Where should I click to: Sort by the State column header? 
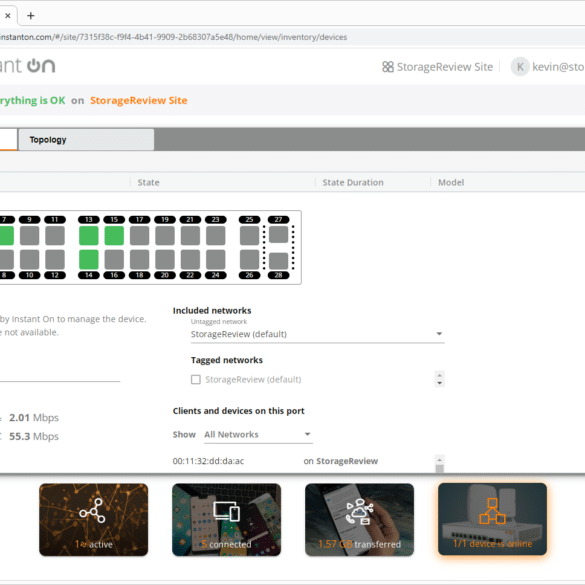[148, 182]
